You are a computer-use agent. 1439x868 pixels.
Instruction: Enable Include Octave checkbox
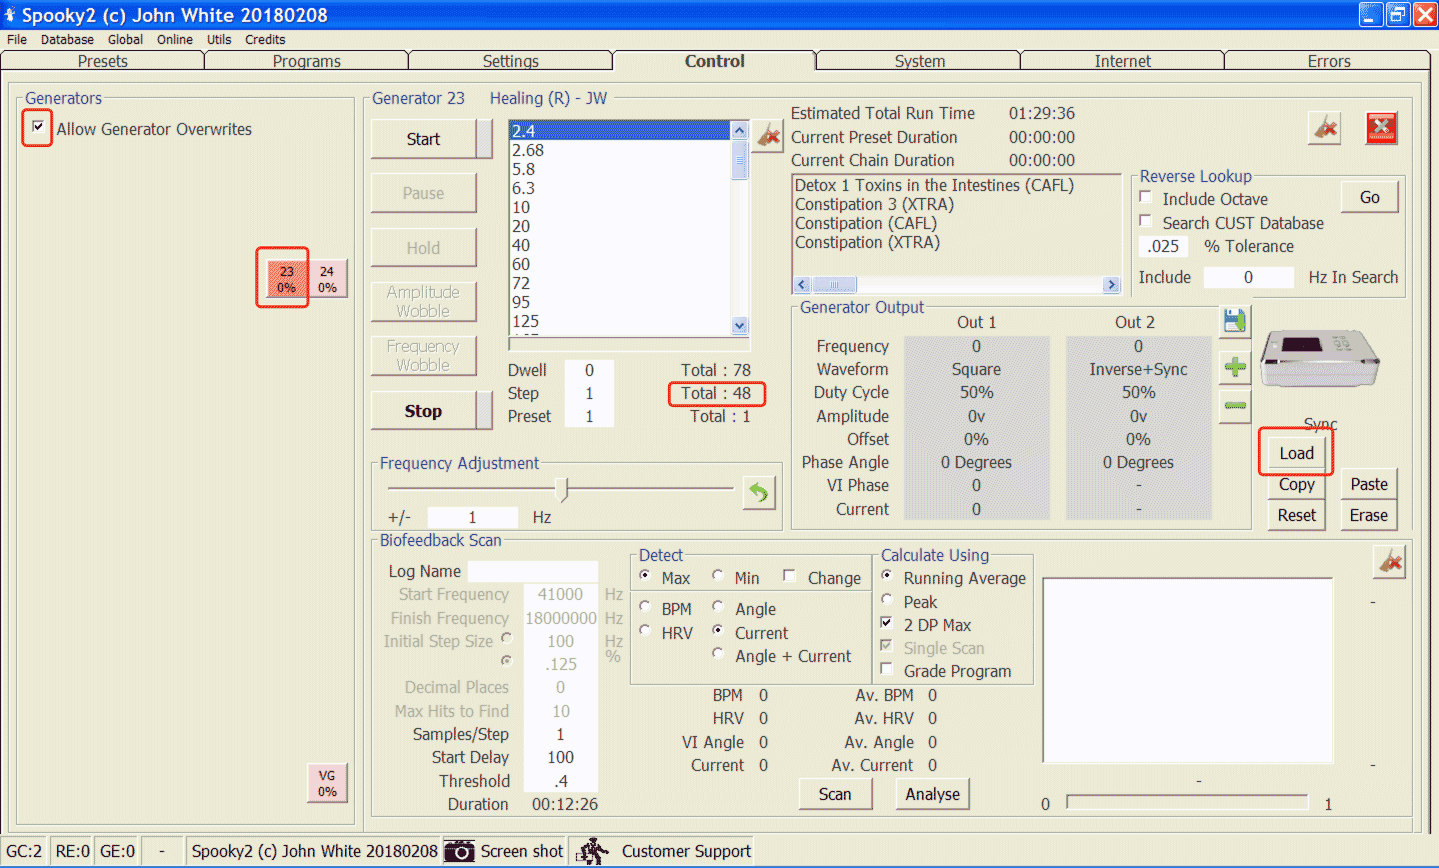click(x=1146, y=198)
